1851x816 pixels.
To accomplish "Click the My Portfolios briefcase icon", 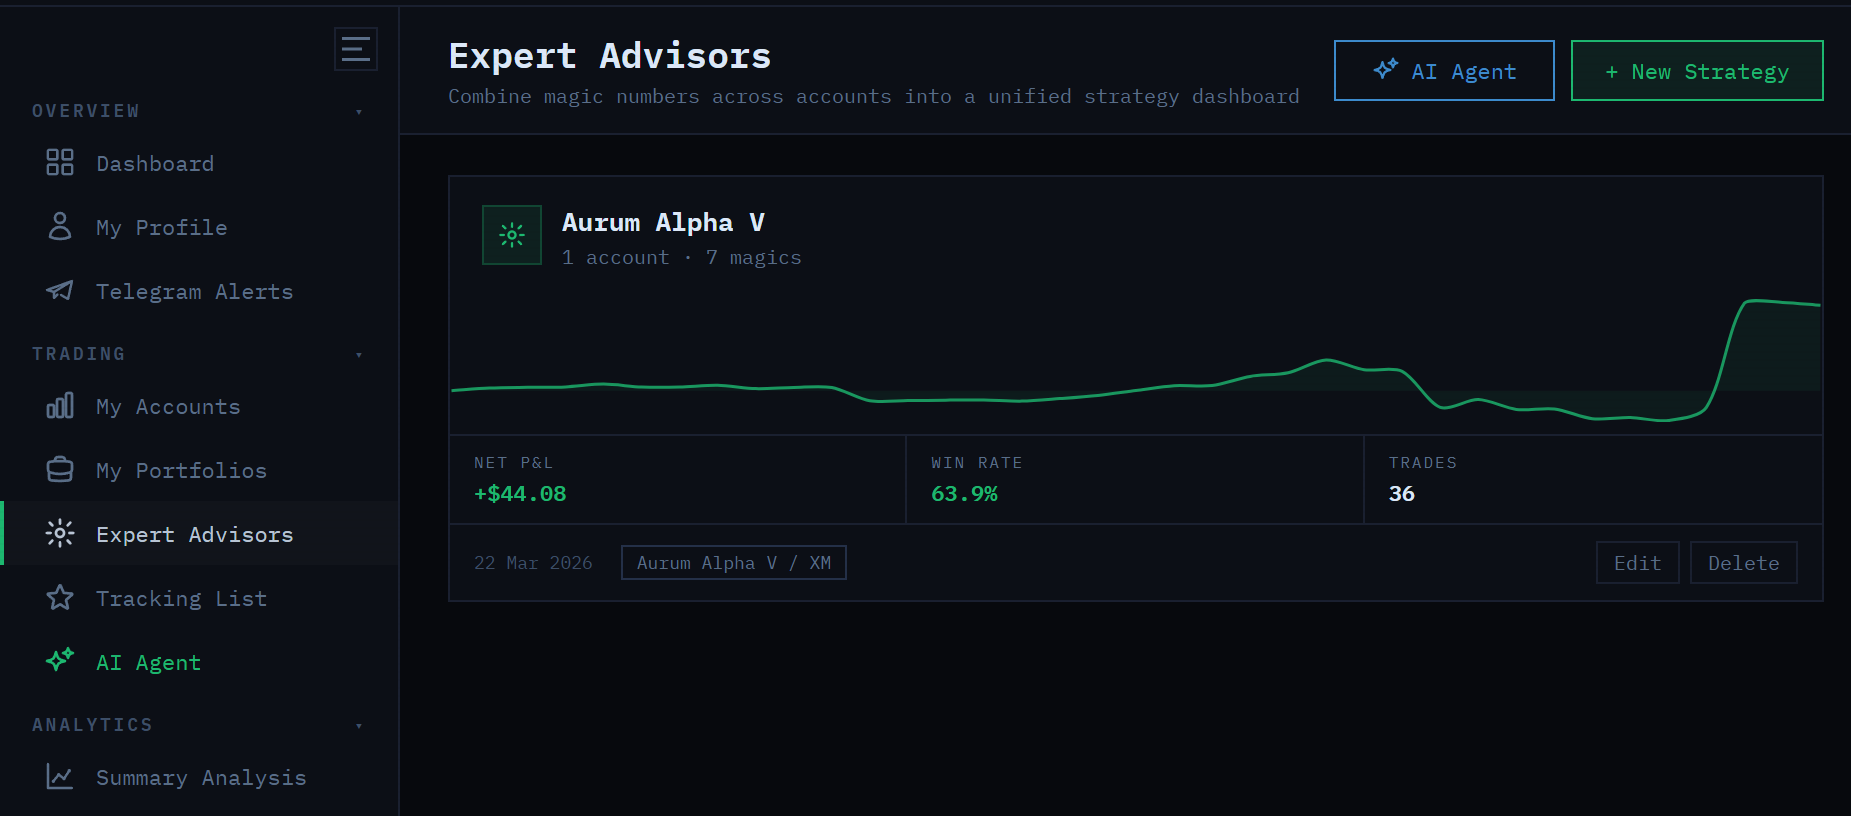I will (60, 469).
